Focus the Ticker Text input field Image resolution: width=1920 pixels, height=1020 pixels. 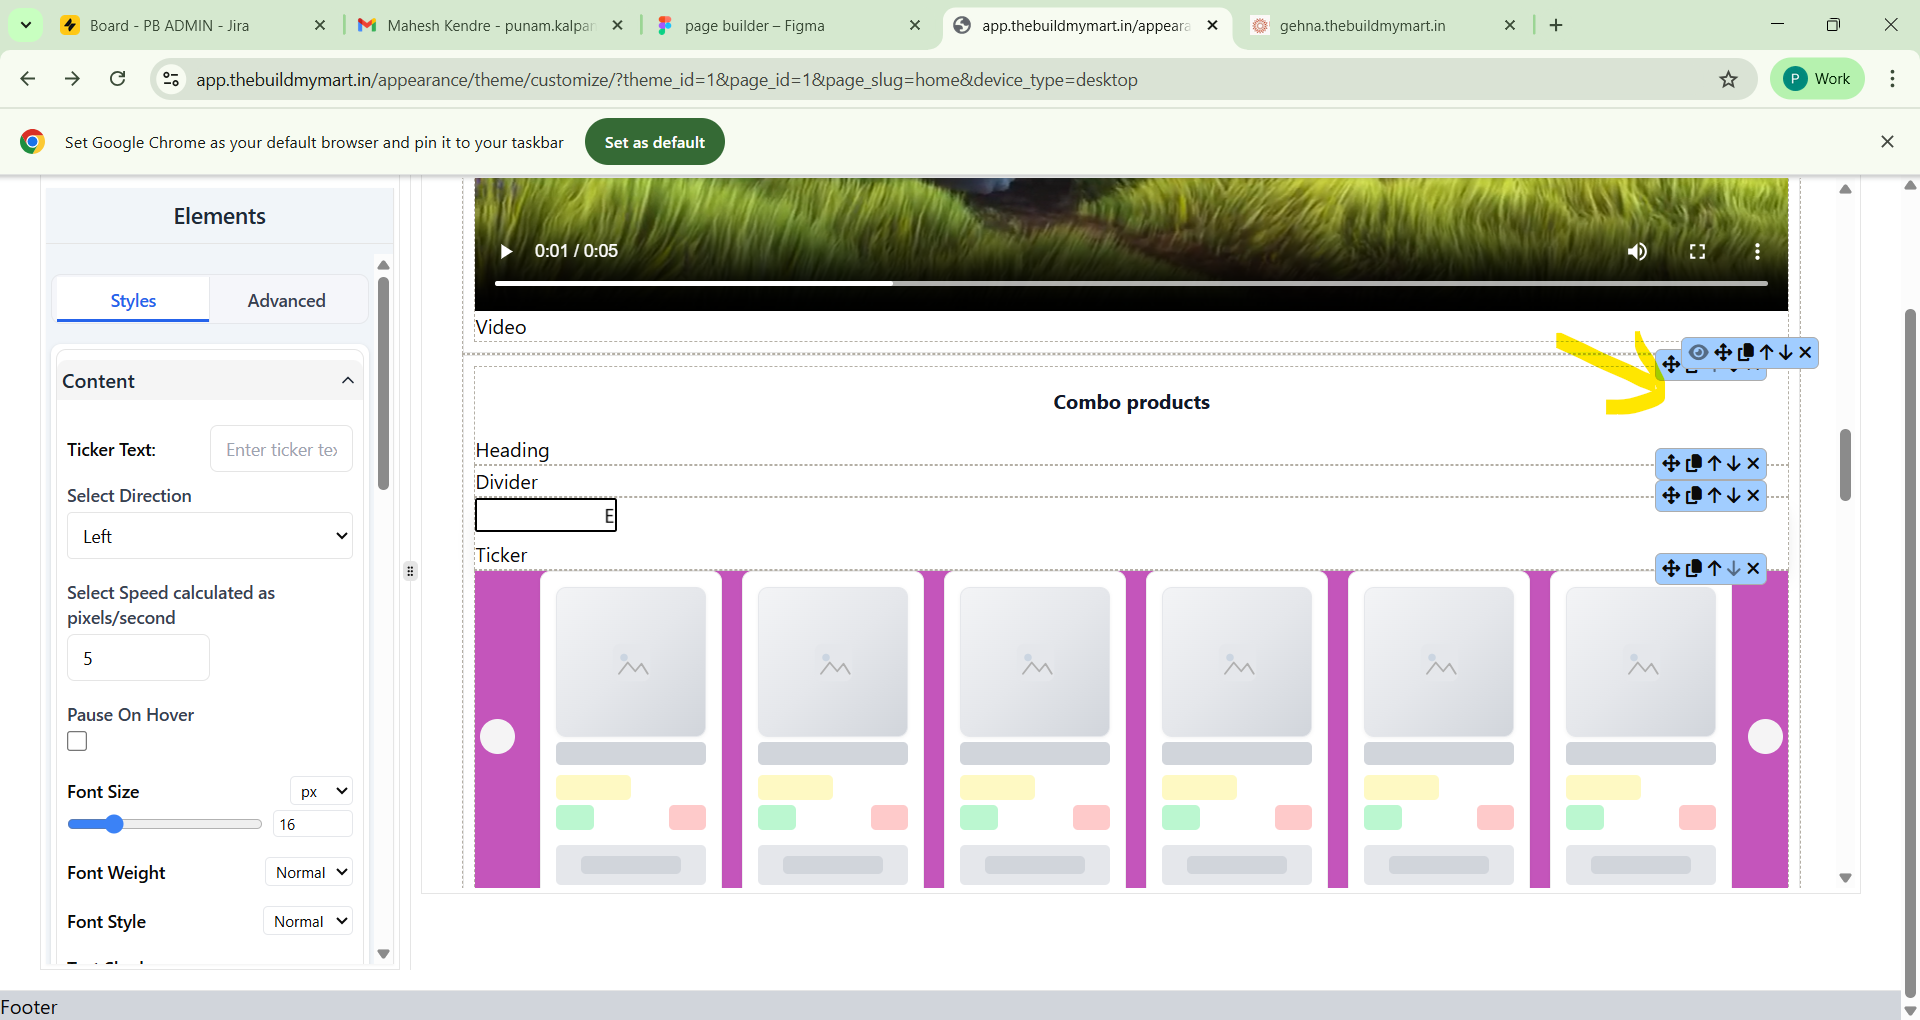281,449
